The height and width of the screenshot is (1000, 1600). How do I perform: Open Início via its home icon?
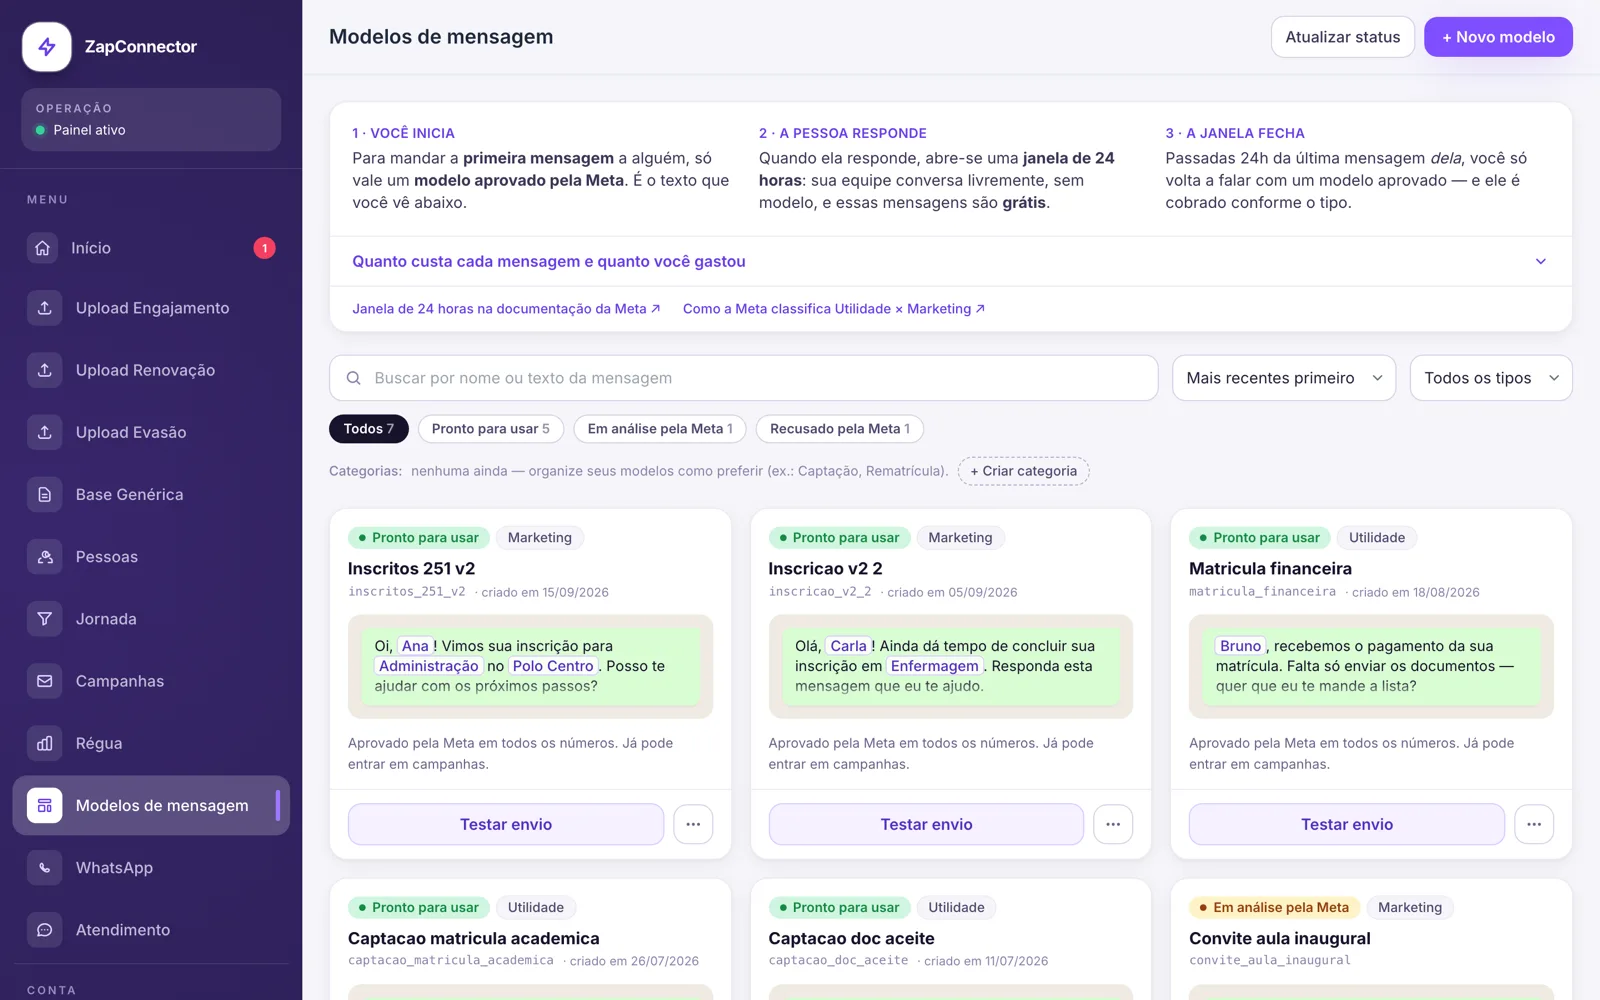tap(42, 248)
